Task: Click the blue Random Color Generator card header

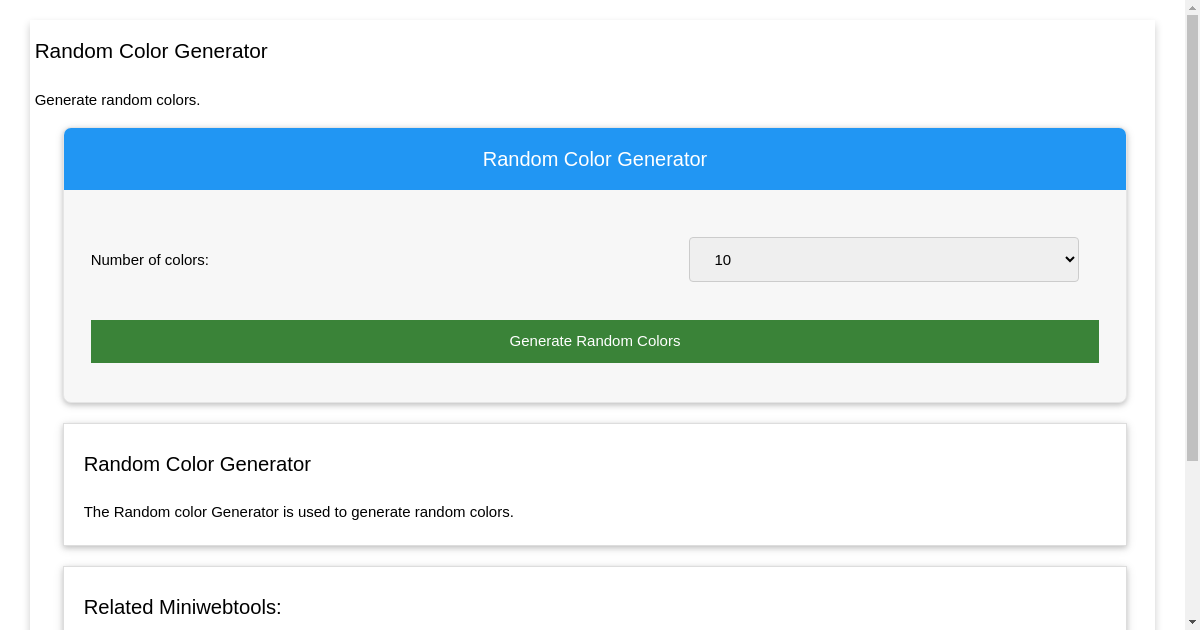Action: tap(595, 159)
